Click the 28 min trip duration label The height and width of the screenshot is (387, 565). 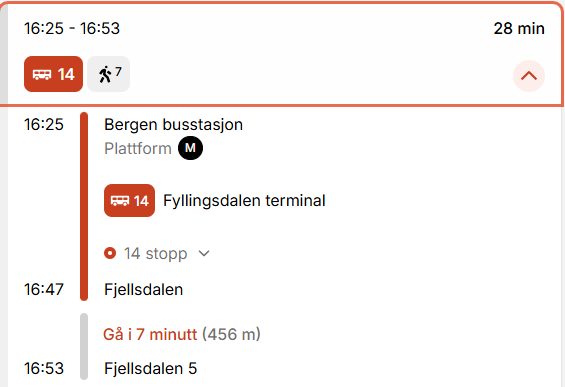coord(519,28)
